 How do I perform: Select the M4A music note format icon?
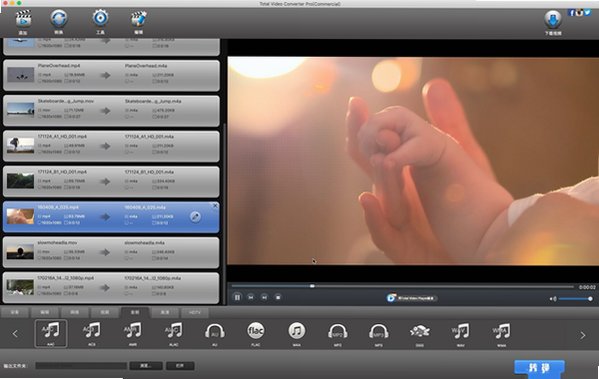point(297,331)
